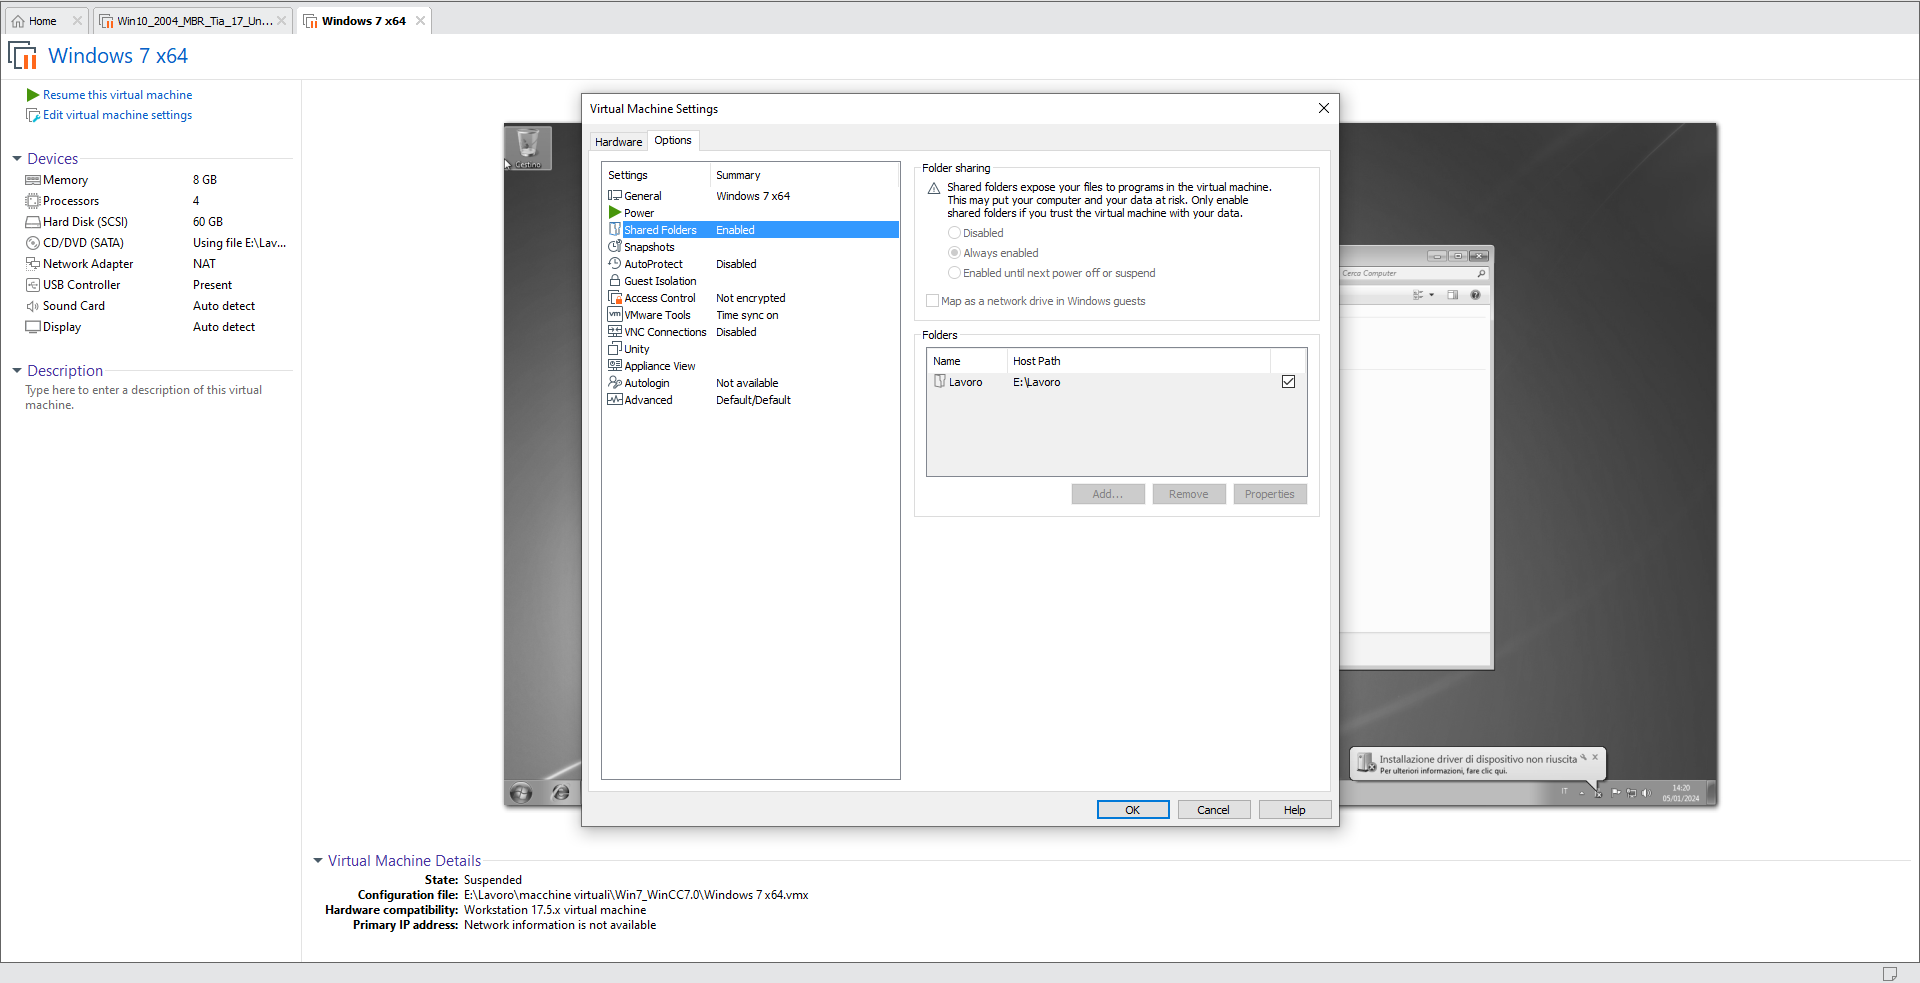The width and height of the screenshot is (1920, 983).
Task: Click the Remove folder button
Action: click(x=1189, y=494)
